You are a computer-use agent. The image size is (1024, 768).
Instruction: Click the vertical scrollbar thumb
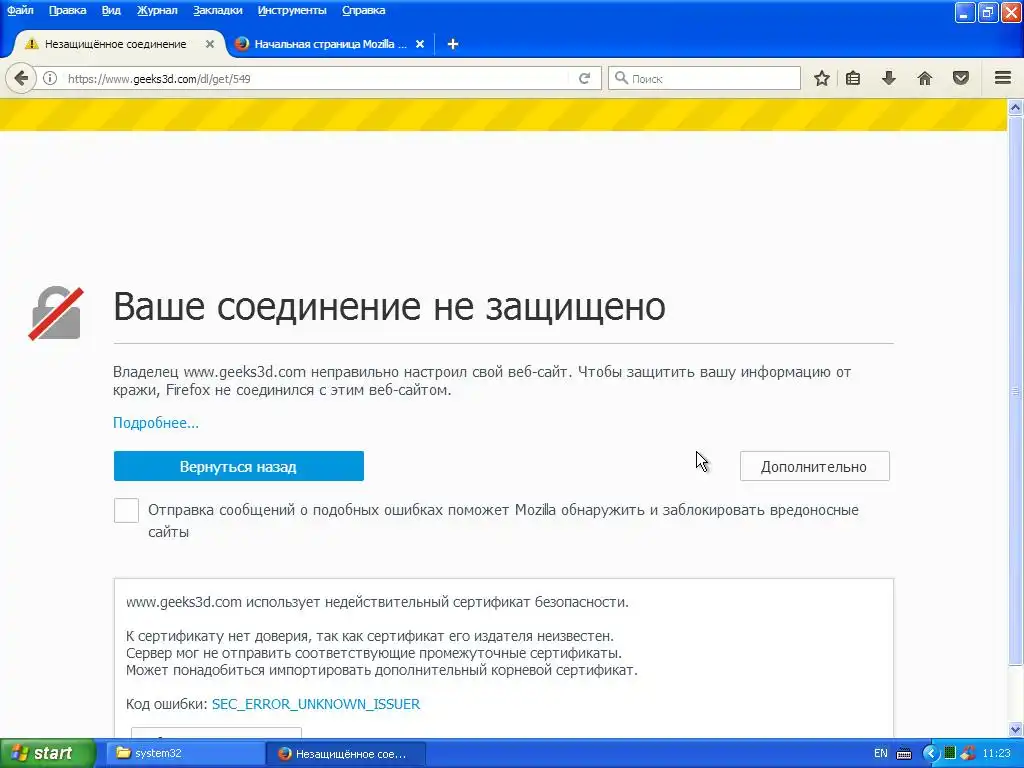click(x=1015, y=391)
